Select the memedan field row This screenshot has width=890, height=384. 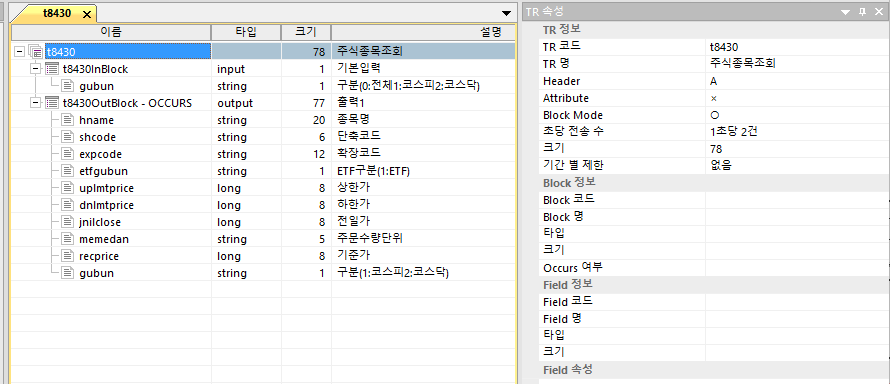coord(263,239)
